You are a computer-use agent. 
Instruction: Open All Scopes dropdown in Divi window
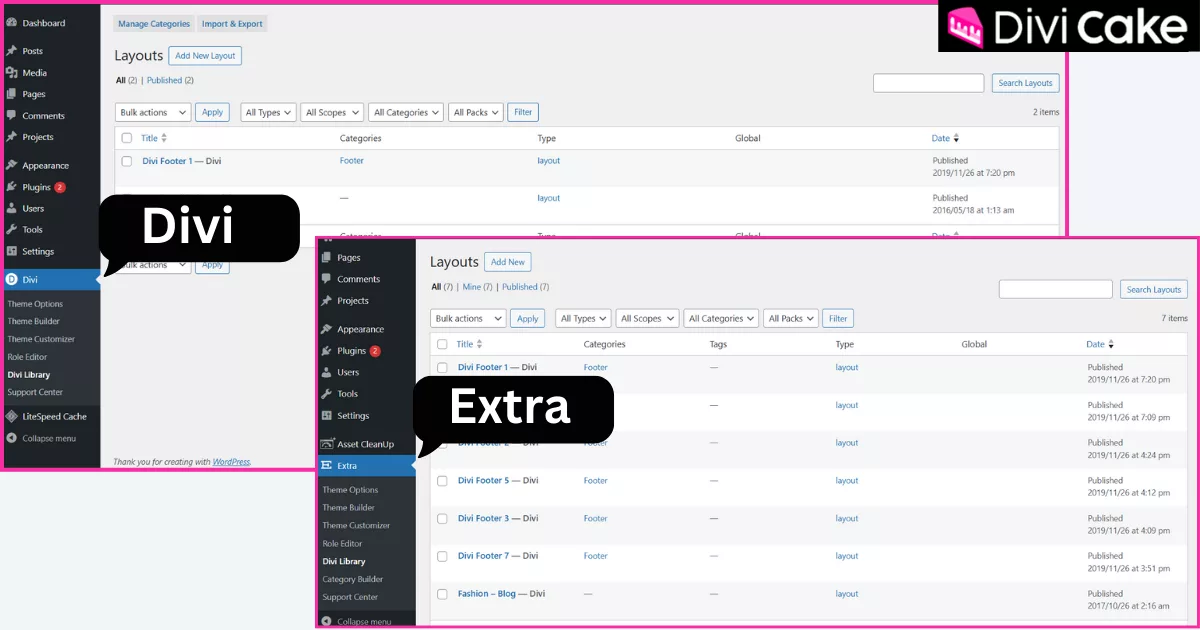[332, 113]
